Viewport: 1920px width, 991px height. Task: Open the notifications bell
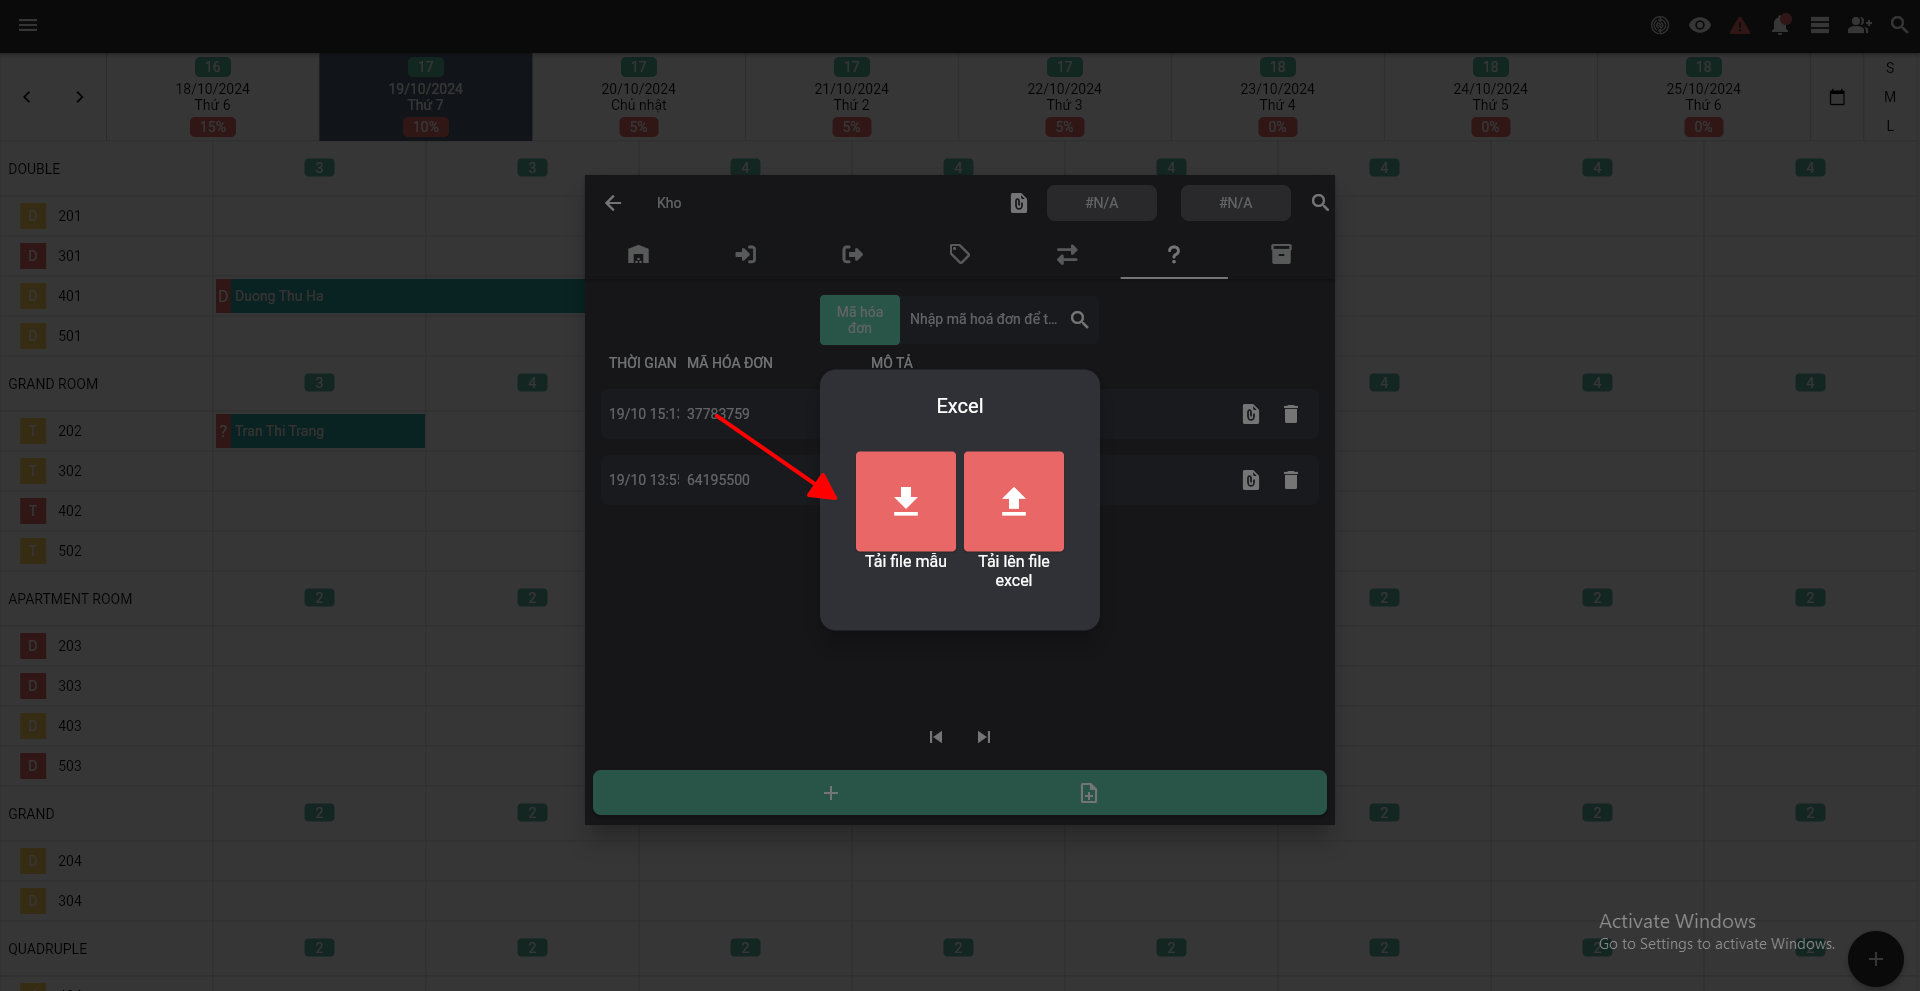tap(1780, 25)
